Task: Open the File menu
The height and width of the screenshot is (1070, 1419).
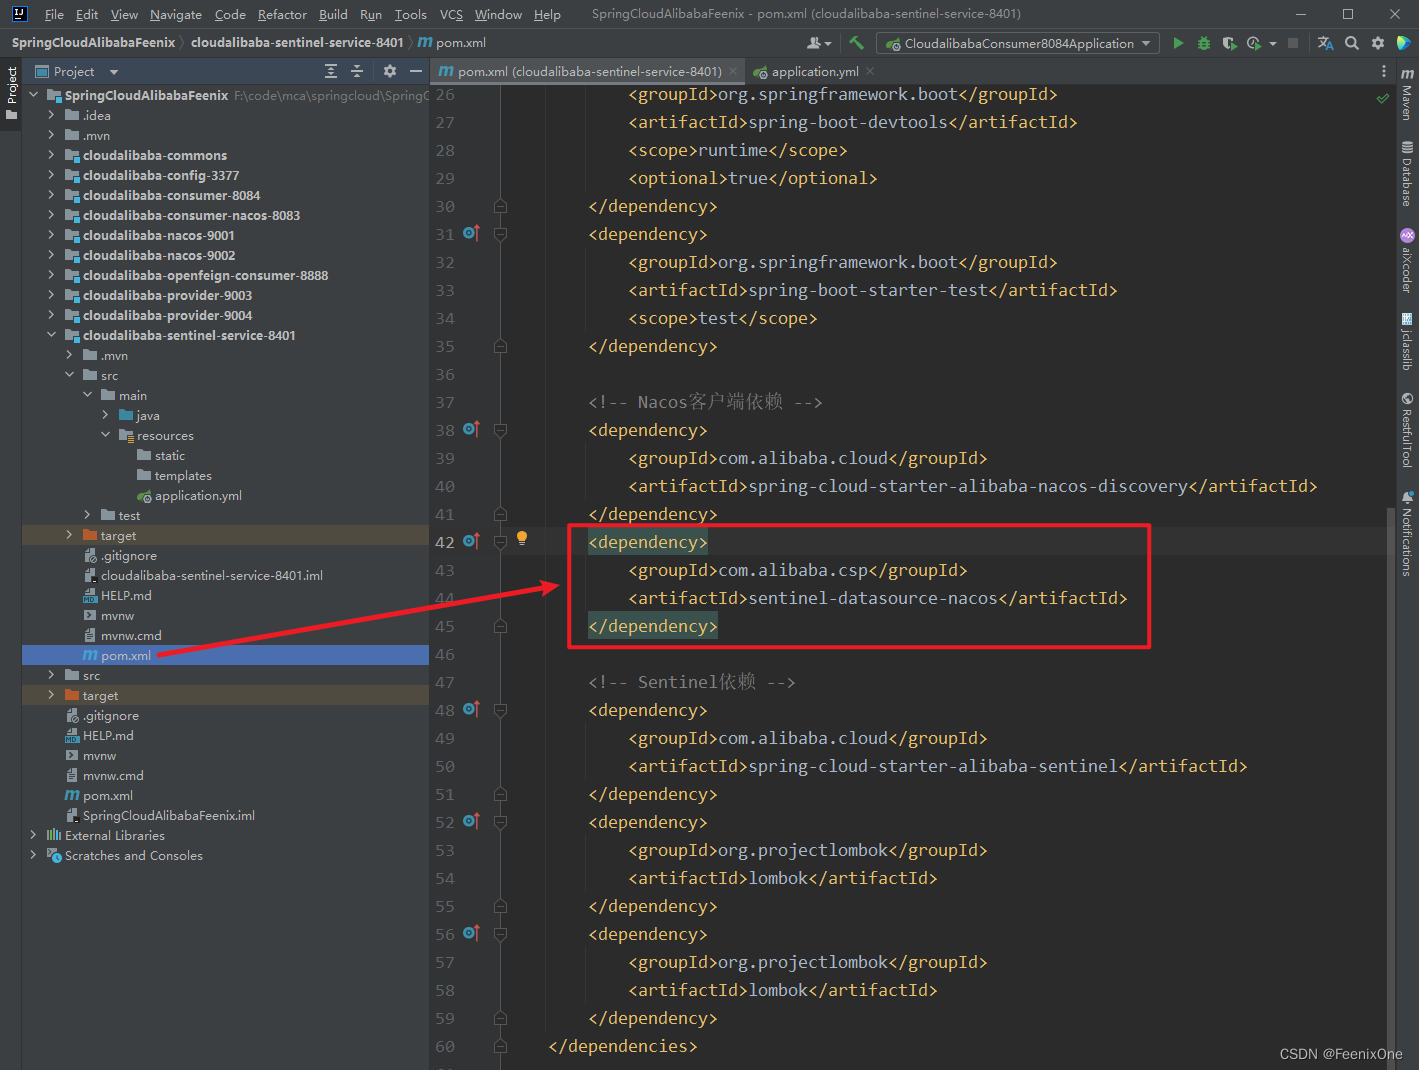Action: pos(54,14)
